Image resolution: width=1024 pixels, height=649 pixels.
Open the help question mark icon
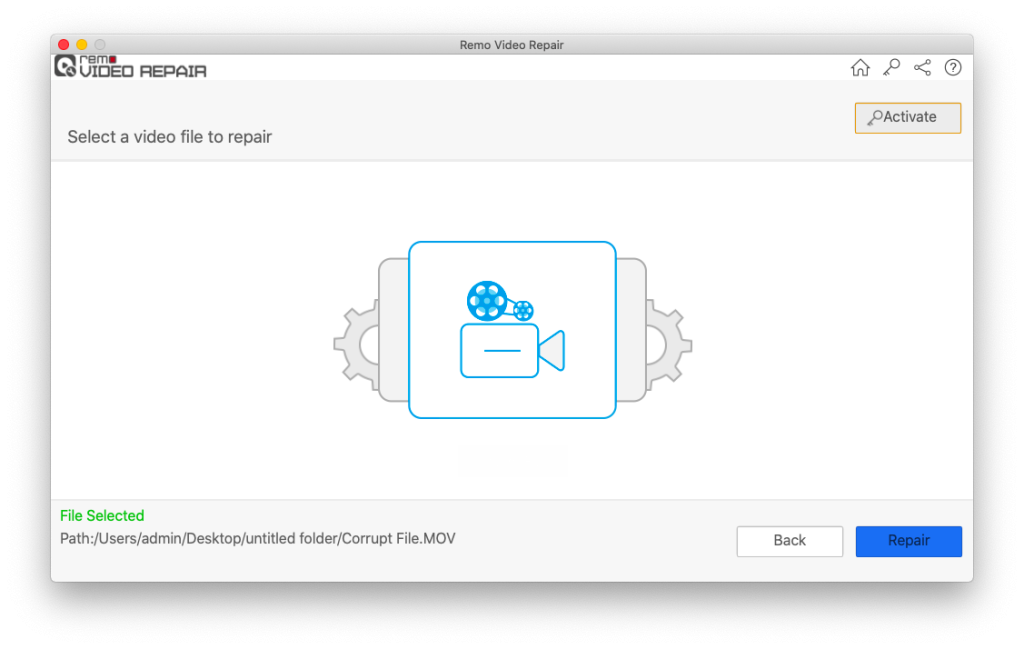(953, 67)
